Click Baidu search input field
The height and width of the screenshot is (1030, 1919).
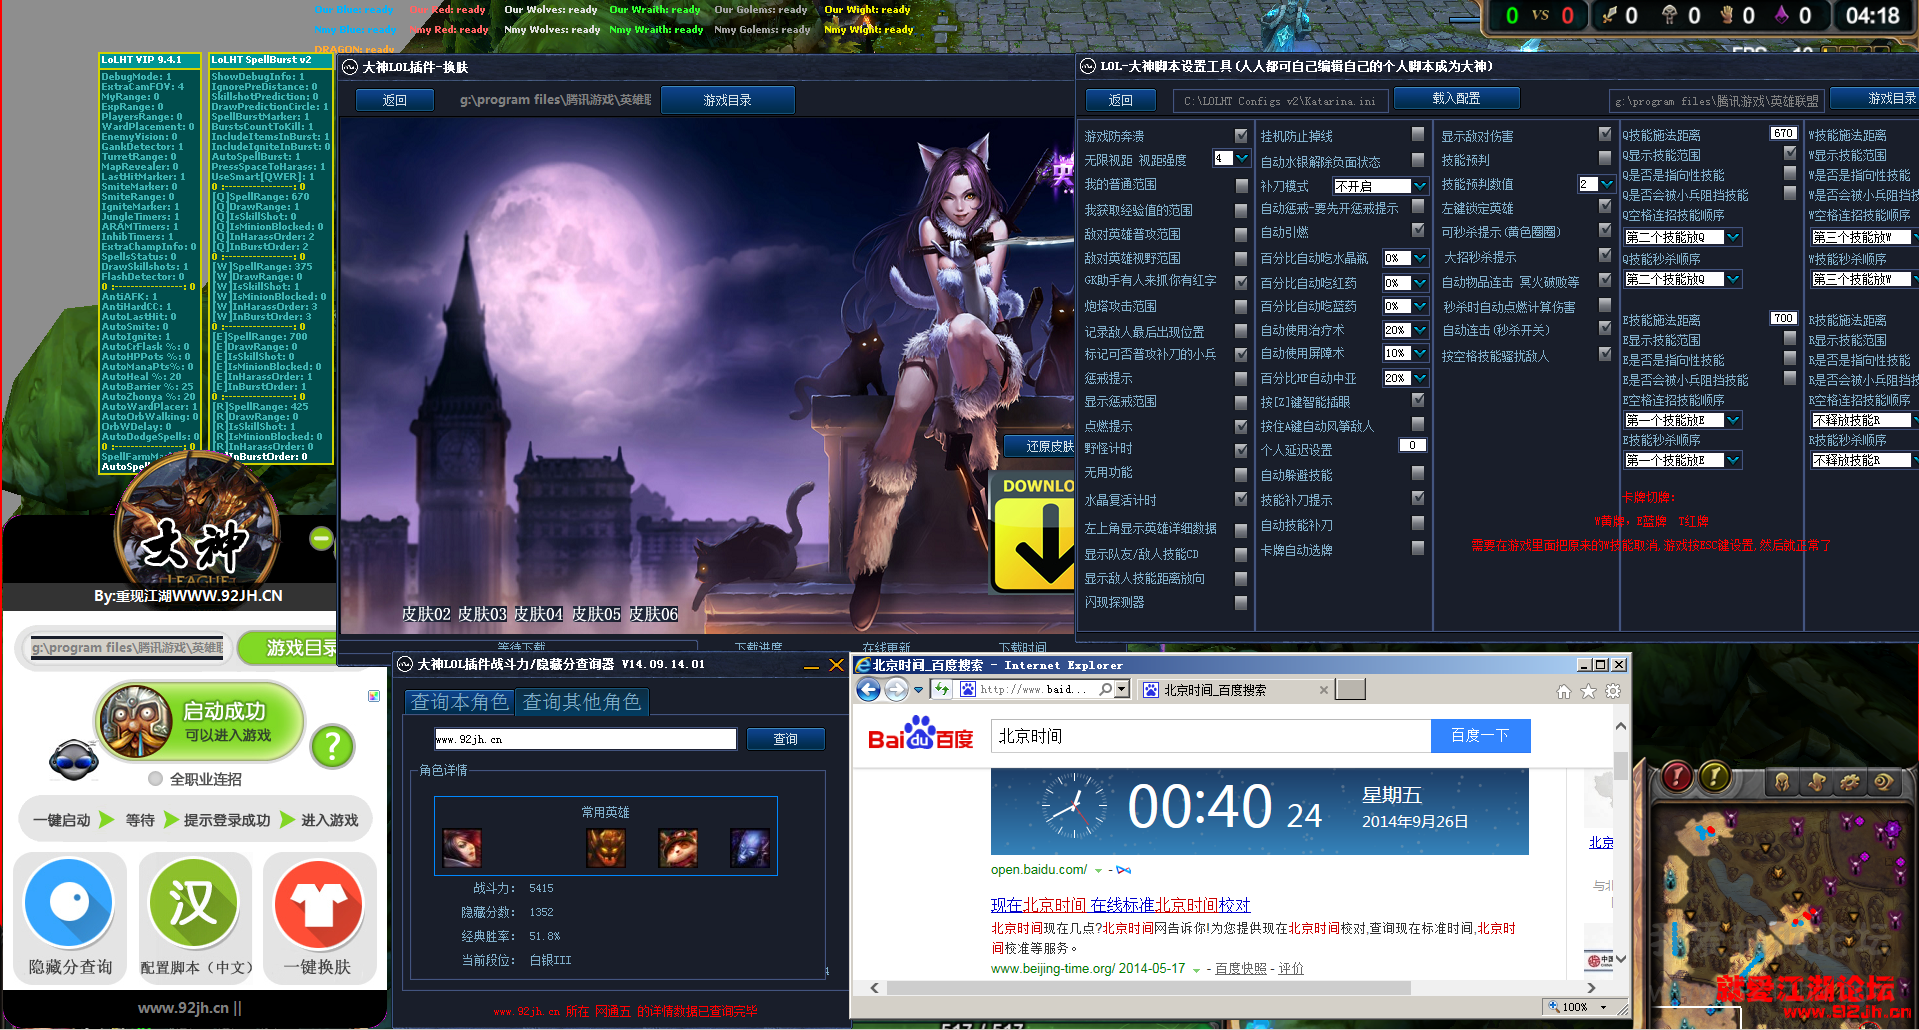point(1211,736)
